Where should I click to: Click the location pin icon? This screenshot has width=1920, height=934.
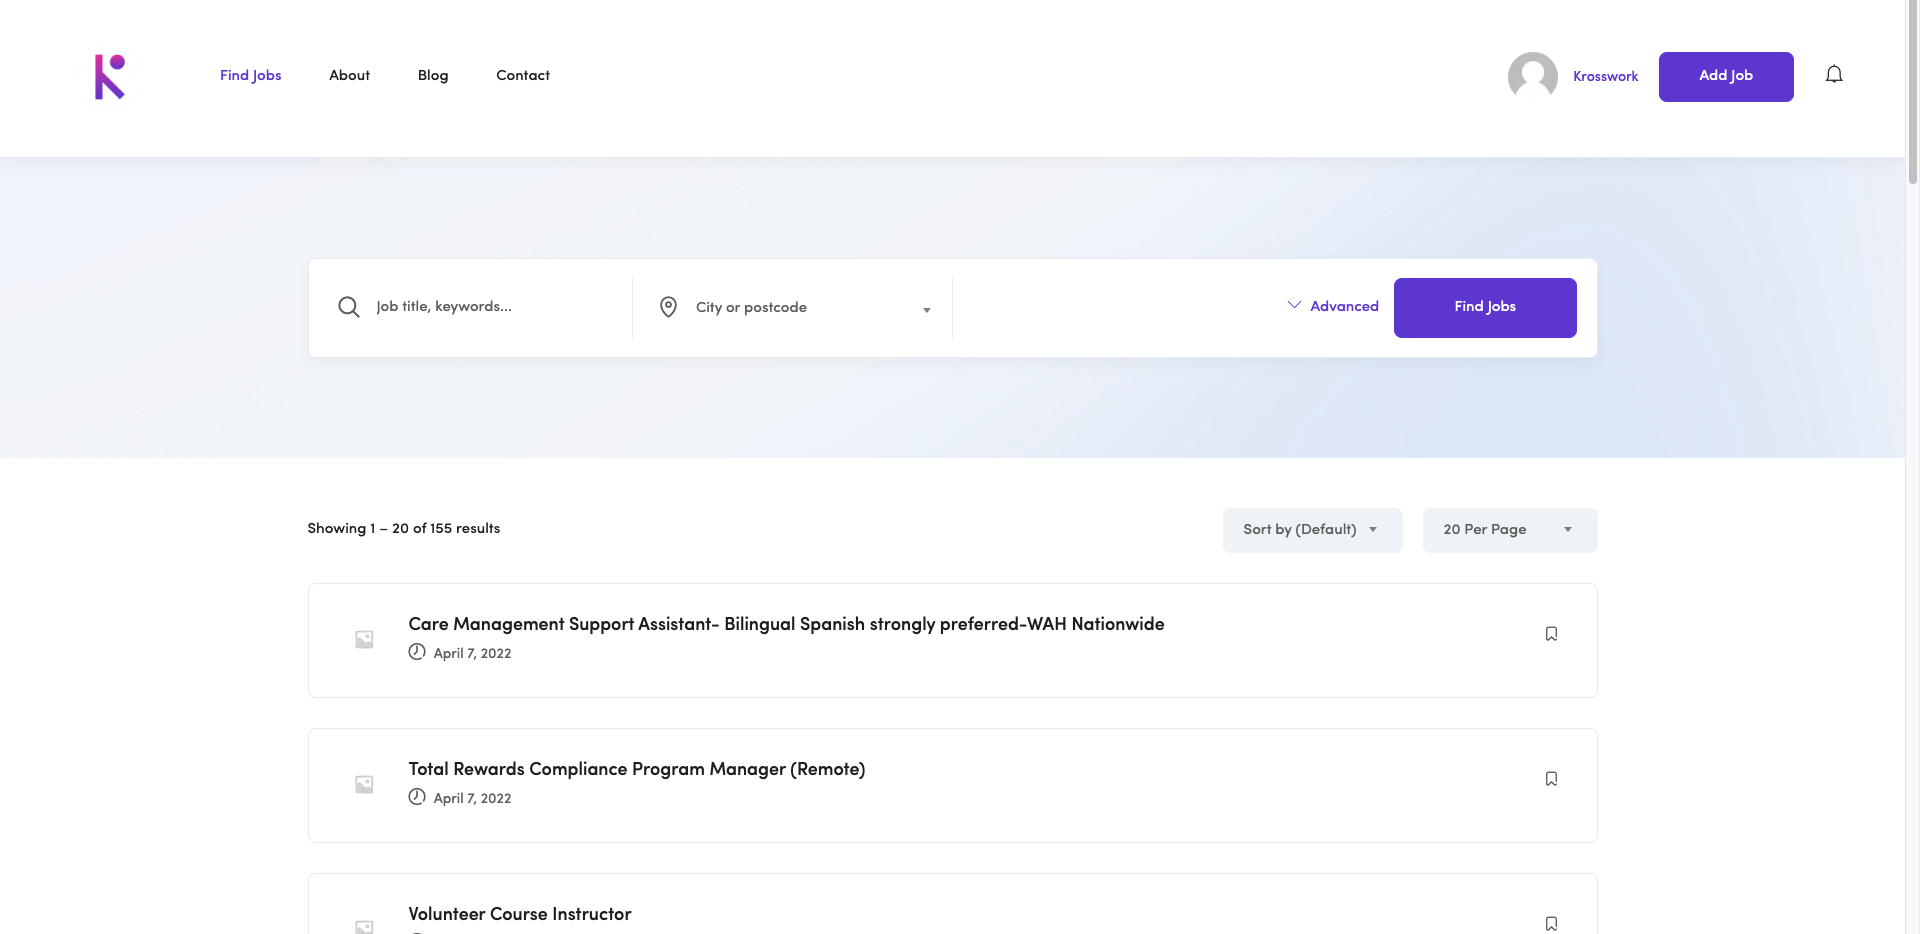[x=669, y=307]
